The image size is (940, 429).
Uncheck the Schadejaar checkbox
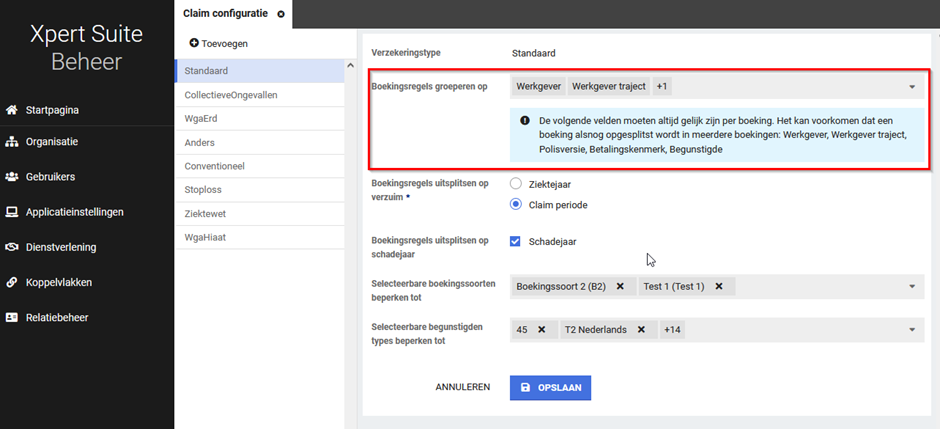tap(516, 241)
